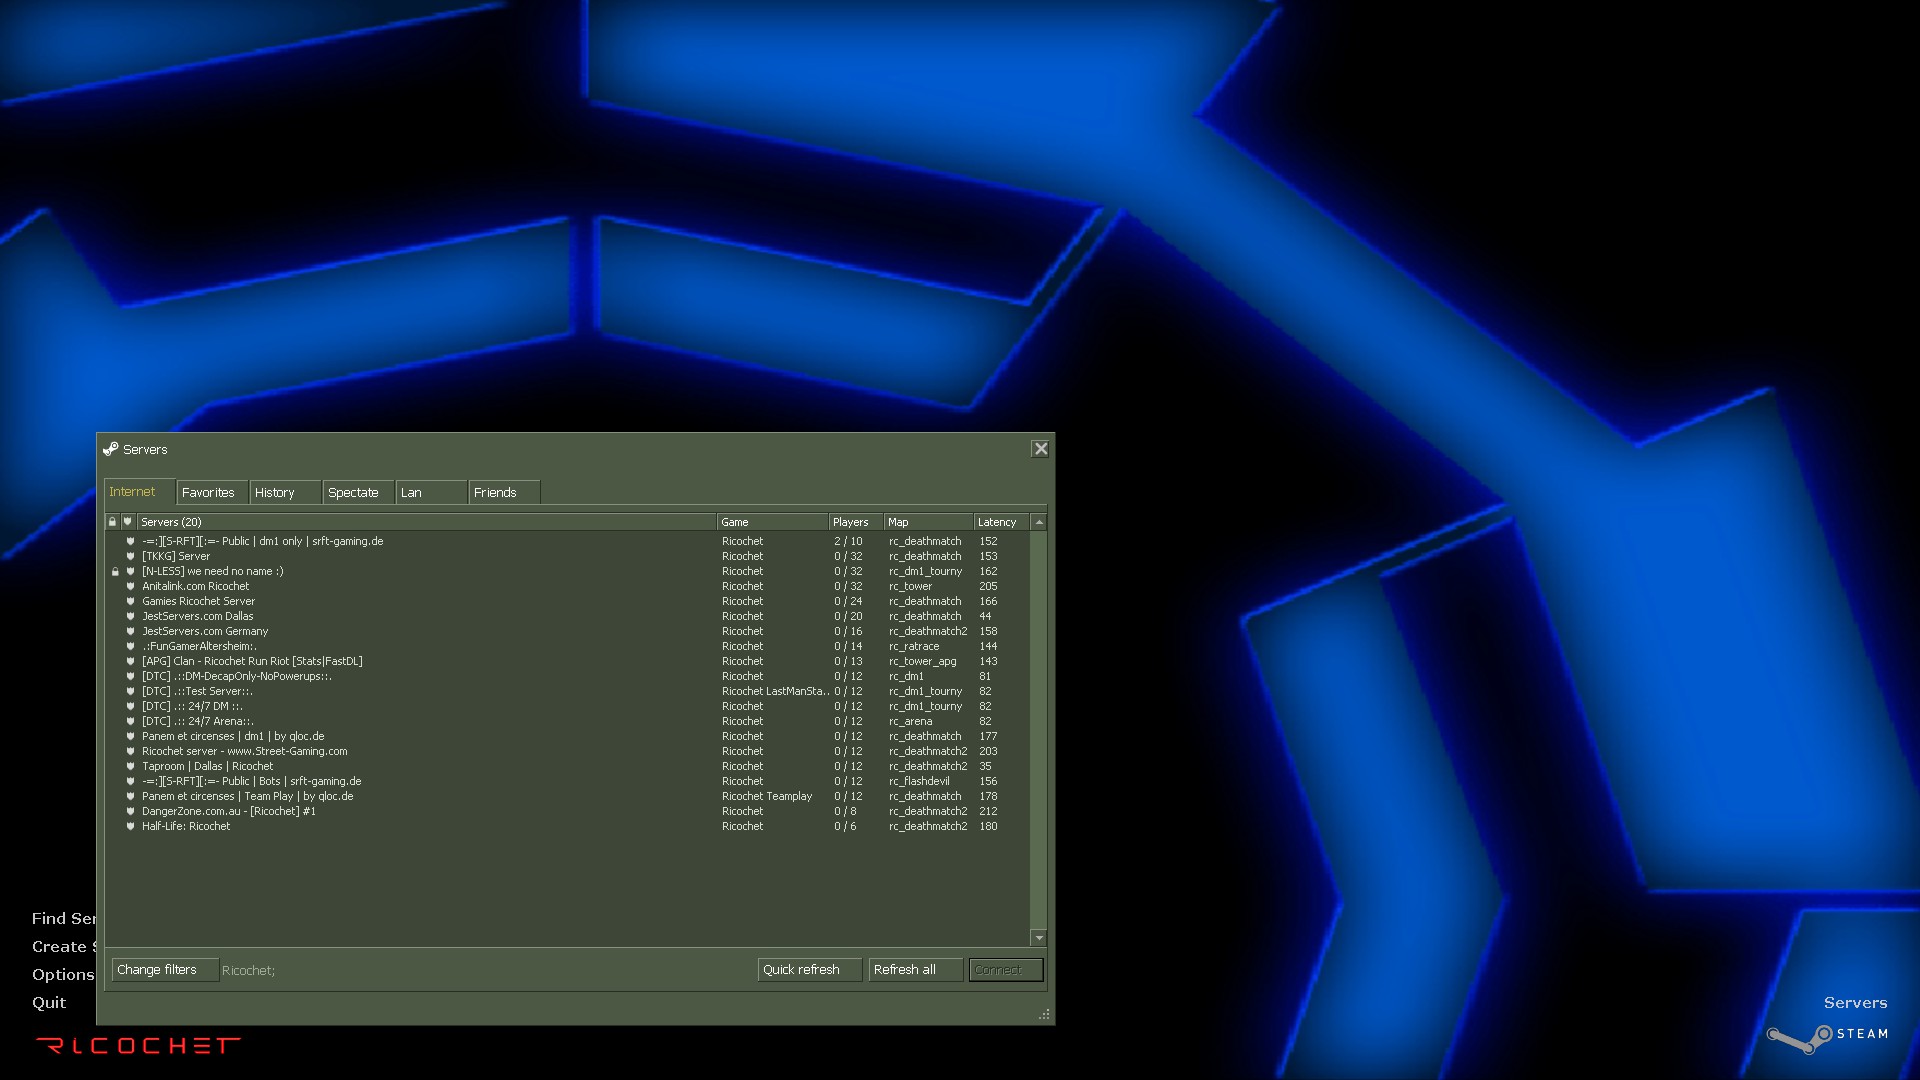
Task: Click the Steam icon in the Servers title bar
Action: (110, 449)
